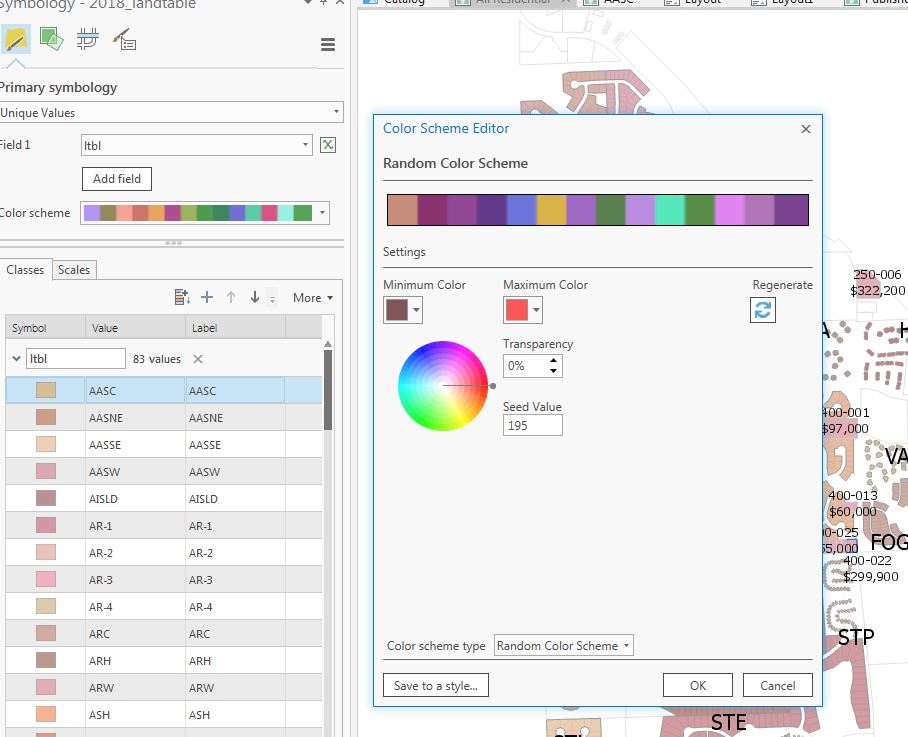This screenshot has height=737, width=908.
Task: Open the Color scheme type dropdown
Action: click(x=563, y=645)
